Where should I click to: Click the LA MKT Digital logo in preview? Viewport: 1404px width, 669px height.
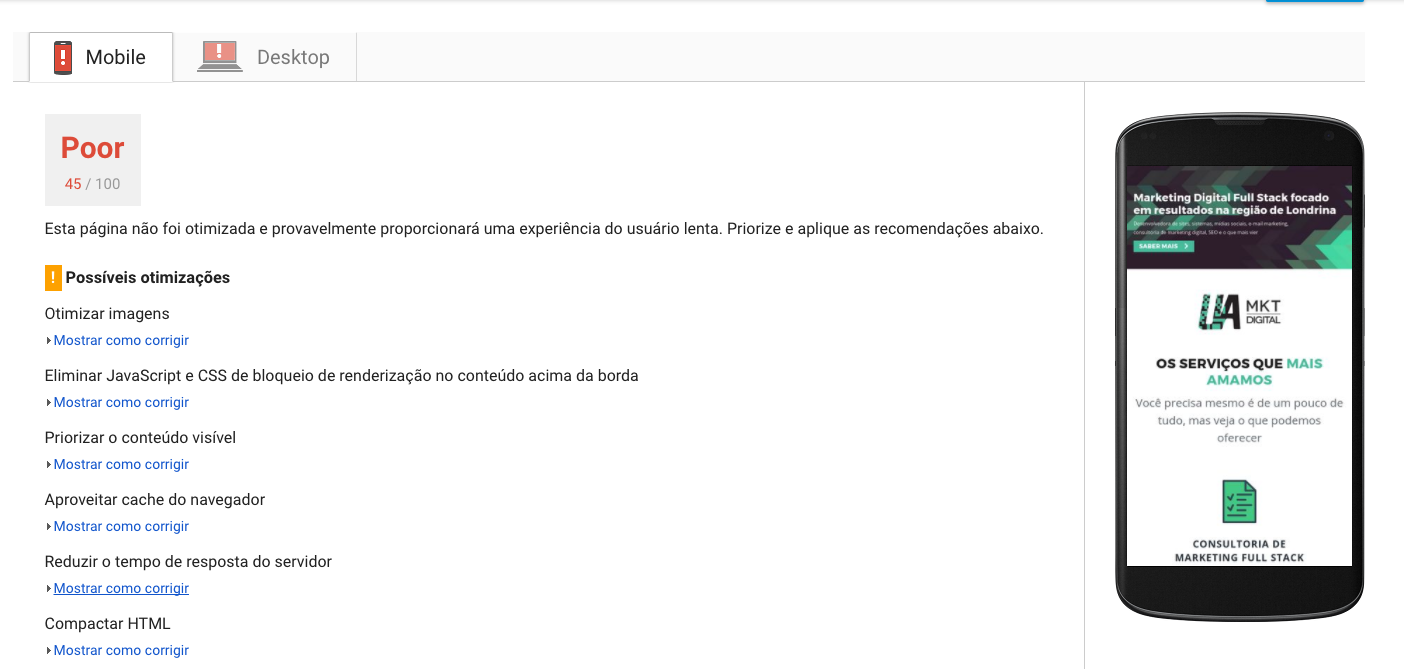click(x=1239, y=311)
